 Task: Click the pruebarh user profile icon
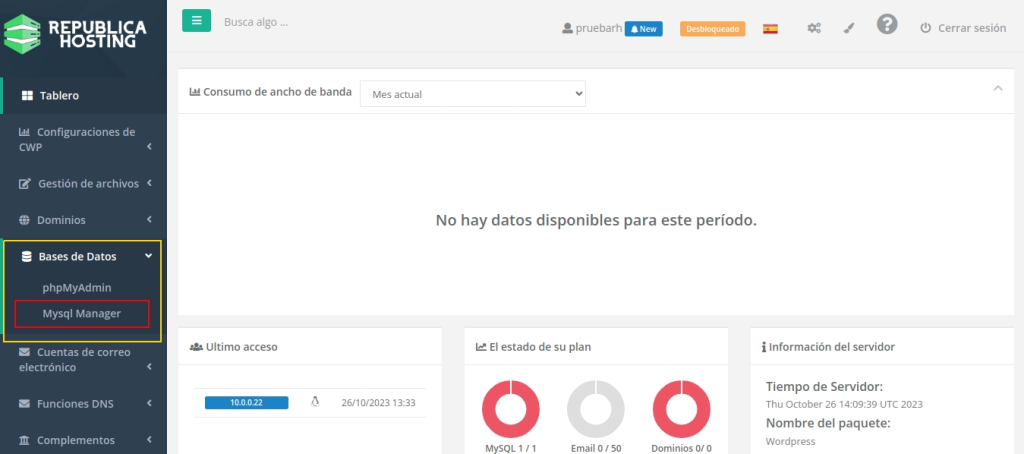(x=568, y=29)
